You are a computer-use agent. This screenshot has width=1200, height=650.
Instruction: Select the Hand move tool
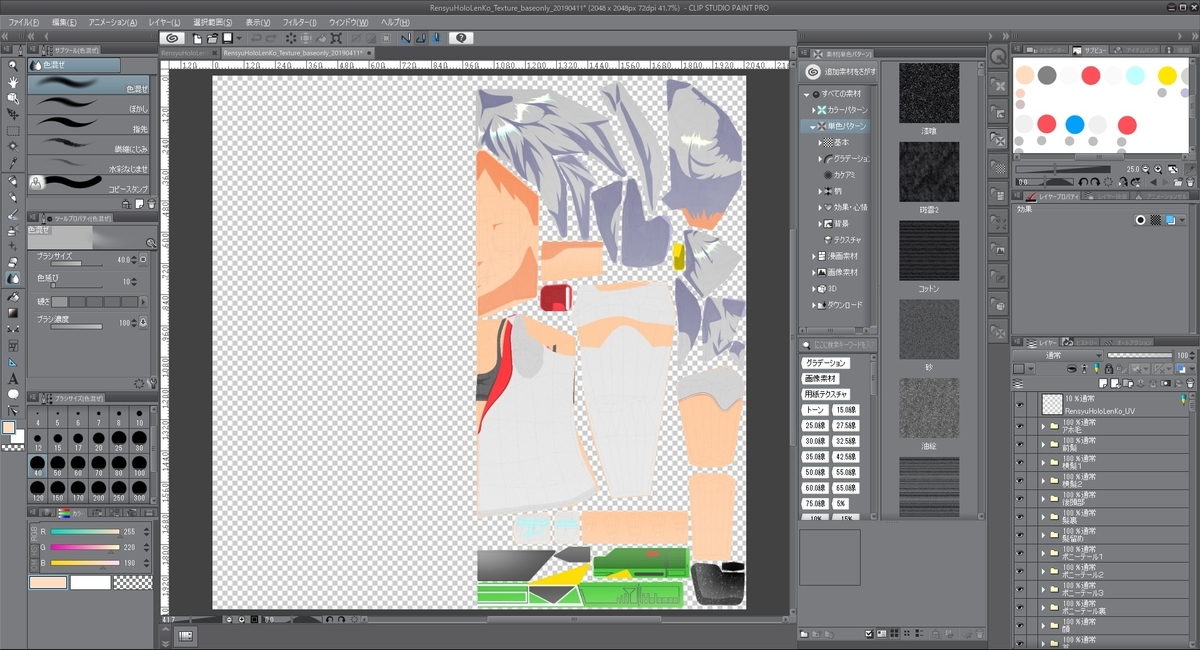13,82
